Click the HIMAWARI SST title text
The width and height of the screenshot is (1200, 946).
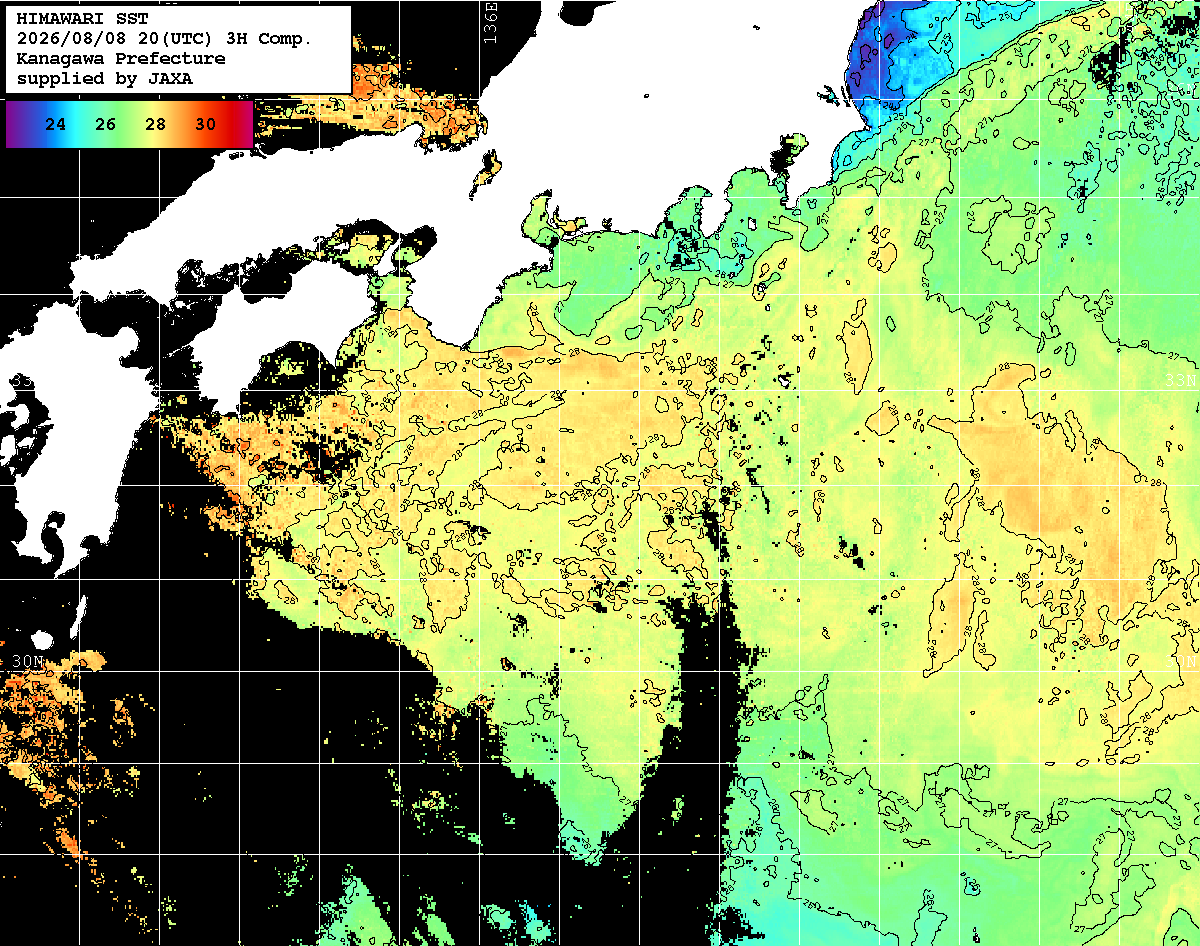point(82,19)
